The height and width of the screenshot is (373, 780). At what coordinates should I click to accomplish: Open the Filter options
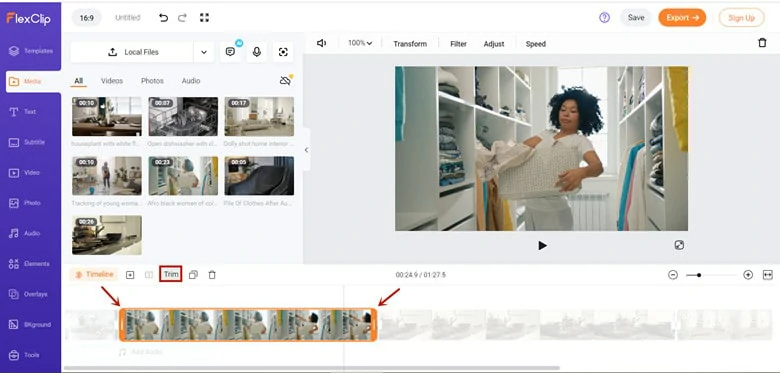(458, 44)
